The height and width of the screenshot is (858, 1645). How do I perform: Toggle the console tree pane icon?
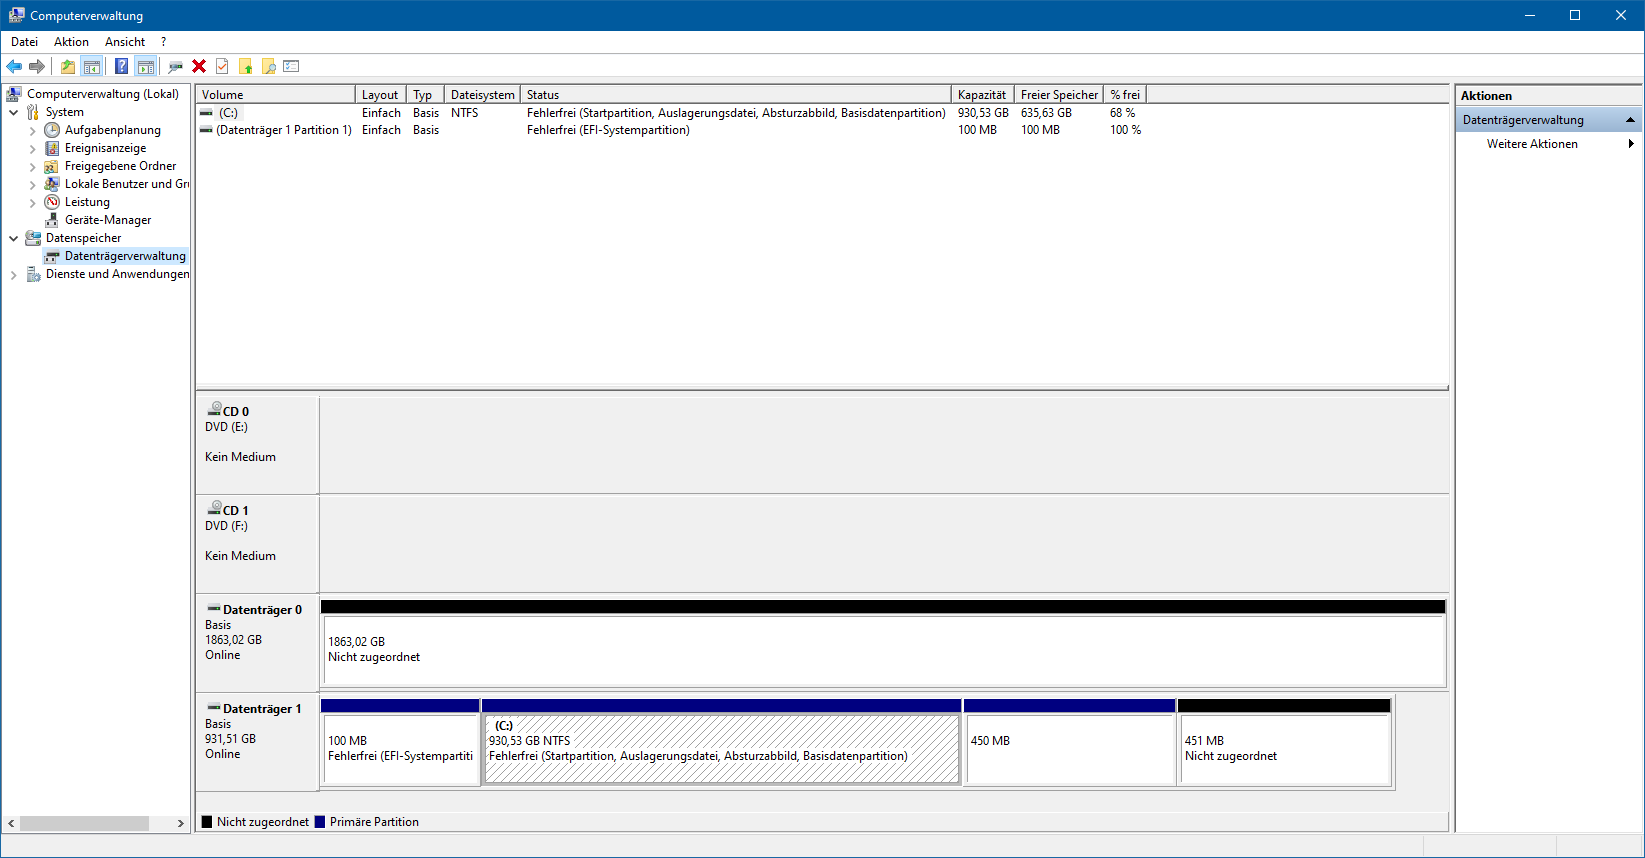coord(91,66)
